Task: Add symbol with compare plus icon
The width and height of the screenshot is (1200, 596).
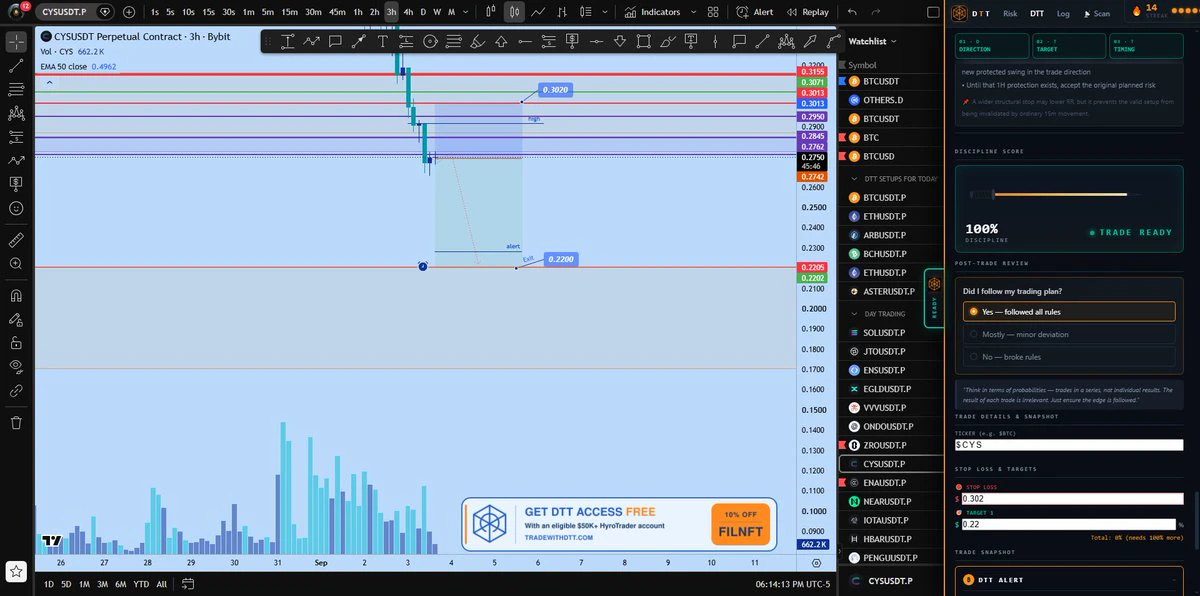Action: [x=131, y=12]
